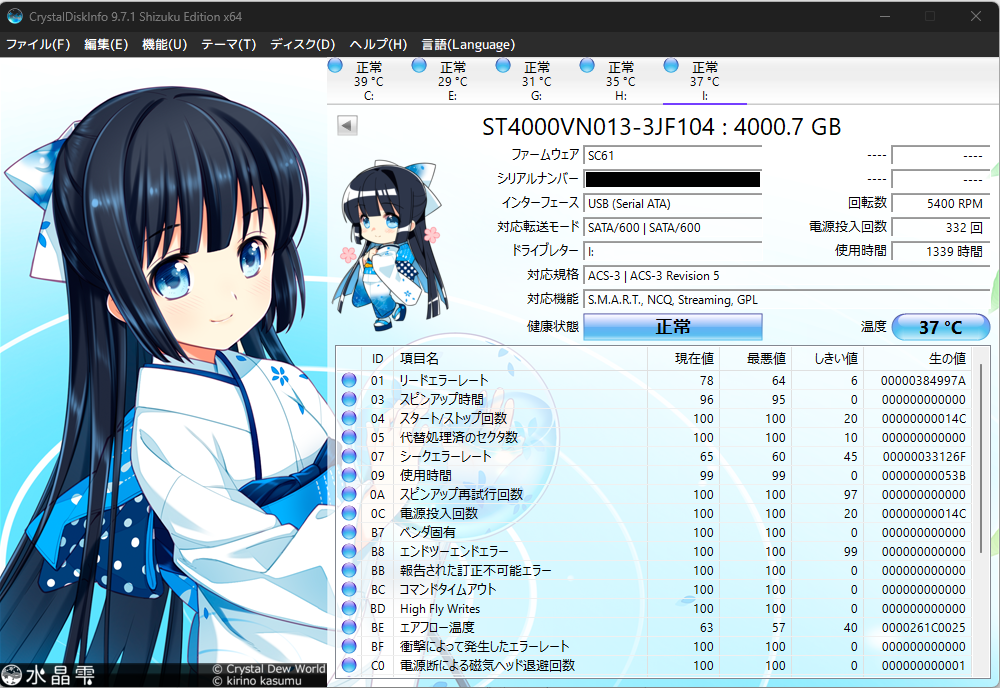Open the 機能(U) menu
Screen dimensions: 1000x688
[x=164, y=45]
